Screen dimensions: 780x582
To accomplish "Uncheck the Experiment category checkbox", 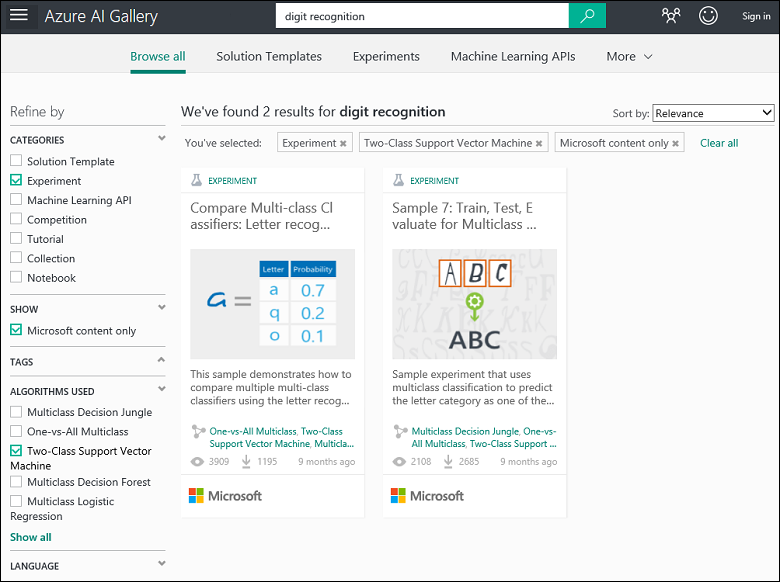I will 16,181.
